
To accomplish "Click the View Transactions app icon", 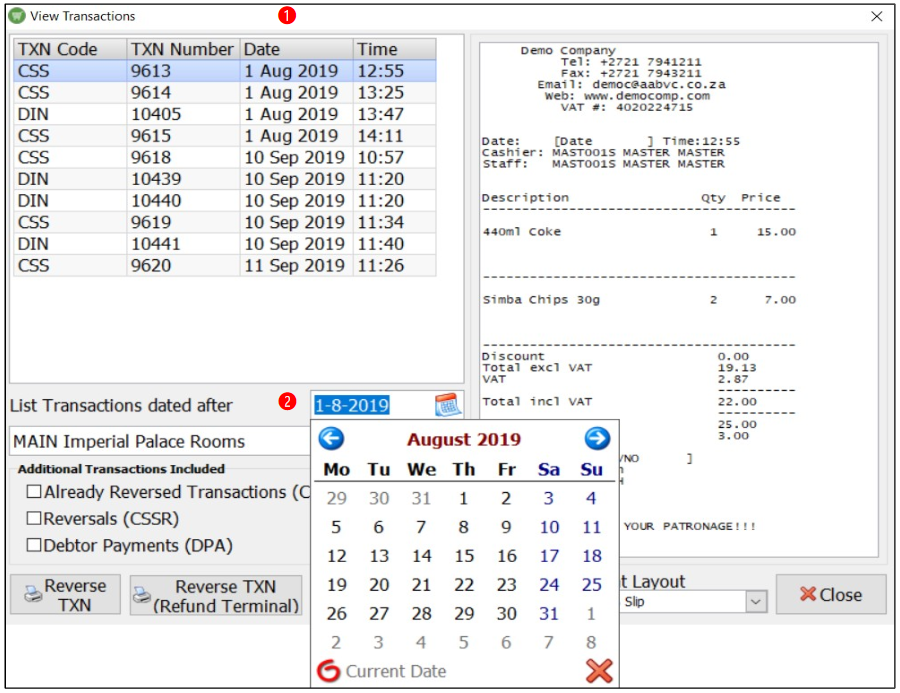I will click(x=17, y=16).
